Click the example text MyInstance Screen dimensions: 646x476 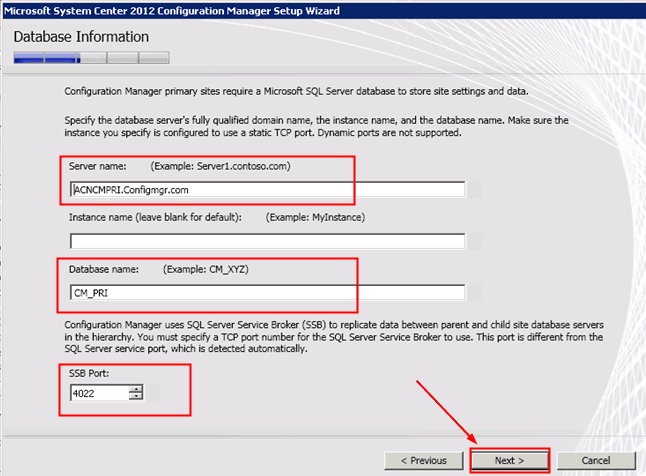[x=315, y=217]
